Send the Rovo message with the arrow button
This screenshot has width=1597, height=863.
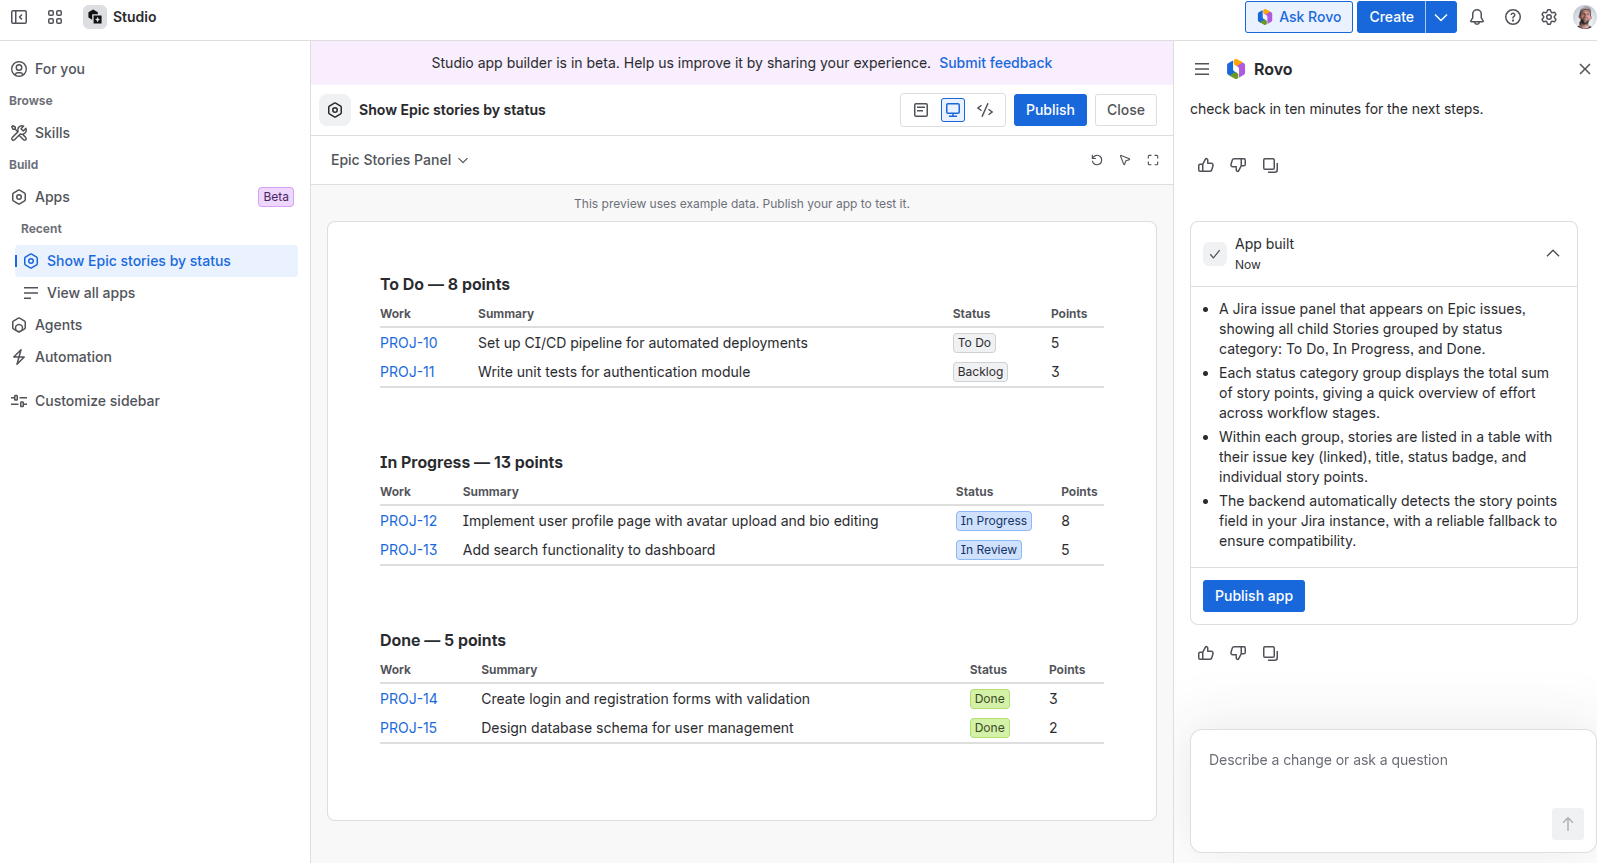point(1568,824)
